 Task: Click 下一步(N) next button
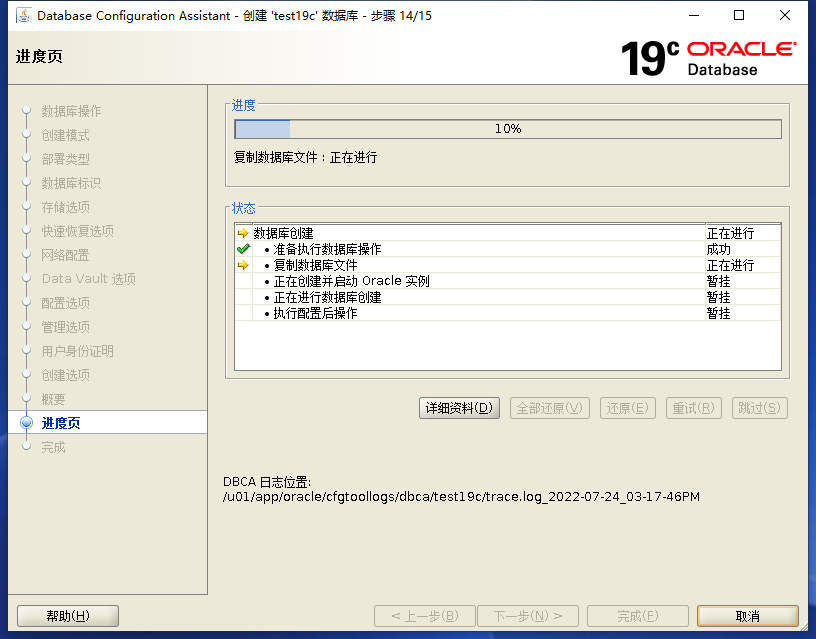click(528, 616)
